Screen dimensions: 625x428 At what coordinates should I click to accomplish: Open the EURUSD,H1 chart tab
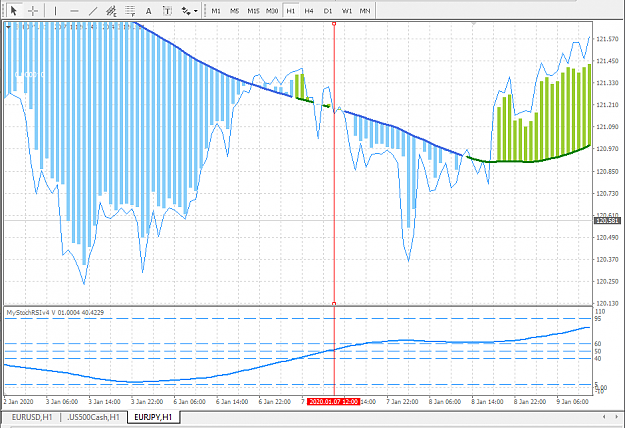(32, 417)
